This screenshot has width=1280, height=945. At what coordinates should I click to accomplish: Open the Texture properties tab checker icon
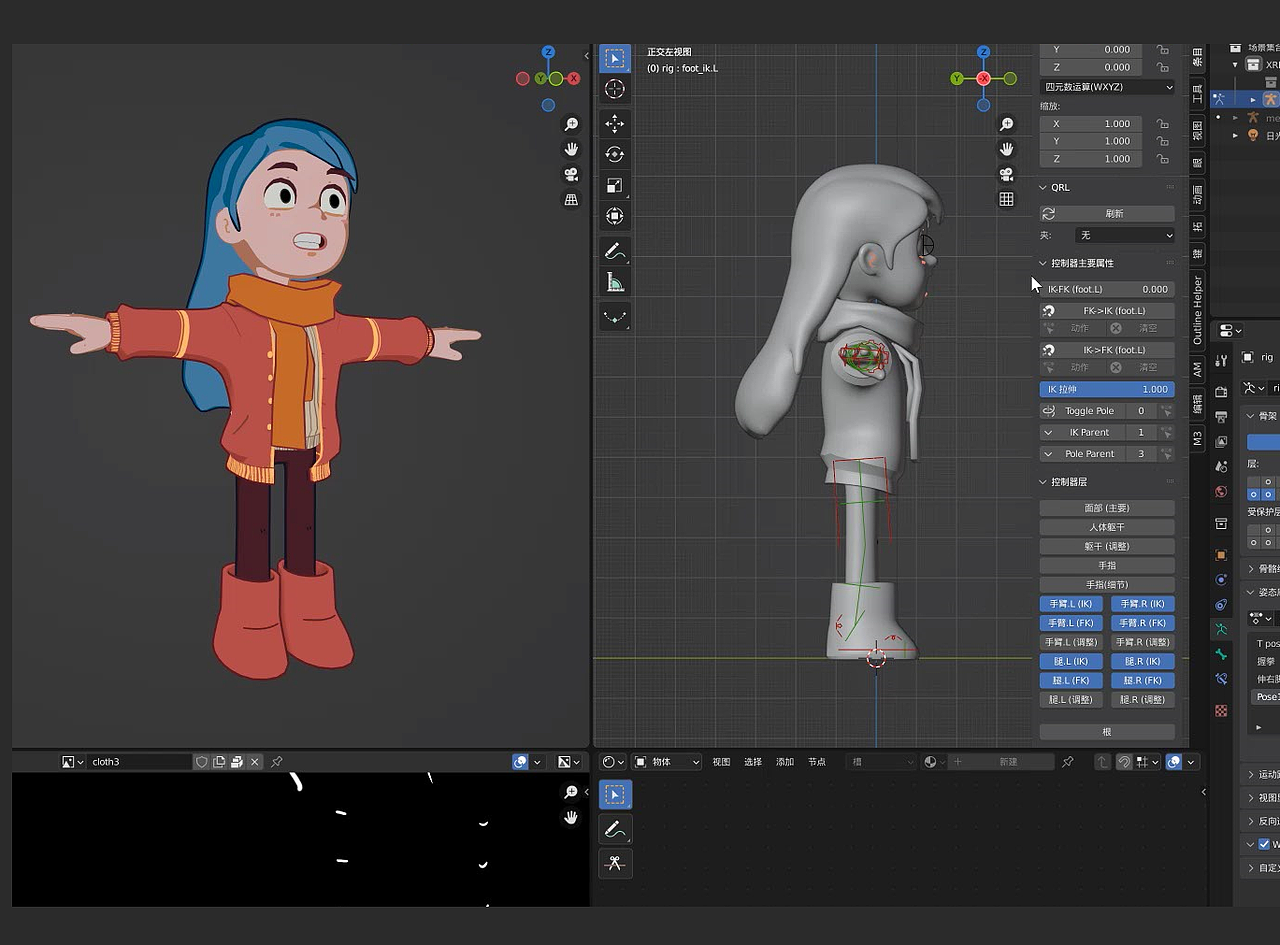pyautogui.click(x=1221, y=711)
